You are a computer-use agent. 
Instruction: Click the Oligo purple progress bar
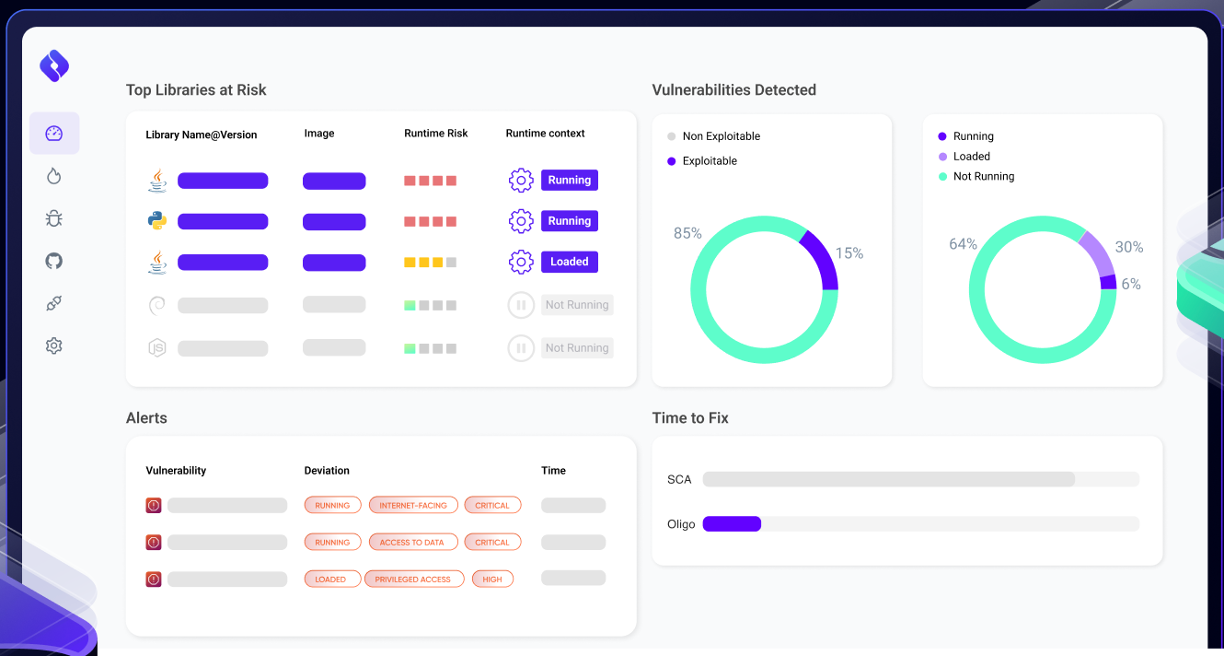[x=732, y=524]
